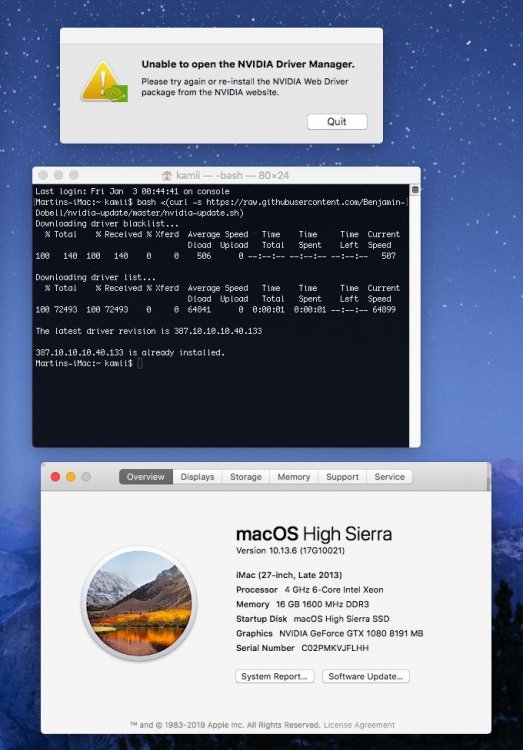Open the Memory tab
Screen dimensions: 523x750
click(x=294, y=477)
